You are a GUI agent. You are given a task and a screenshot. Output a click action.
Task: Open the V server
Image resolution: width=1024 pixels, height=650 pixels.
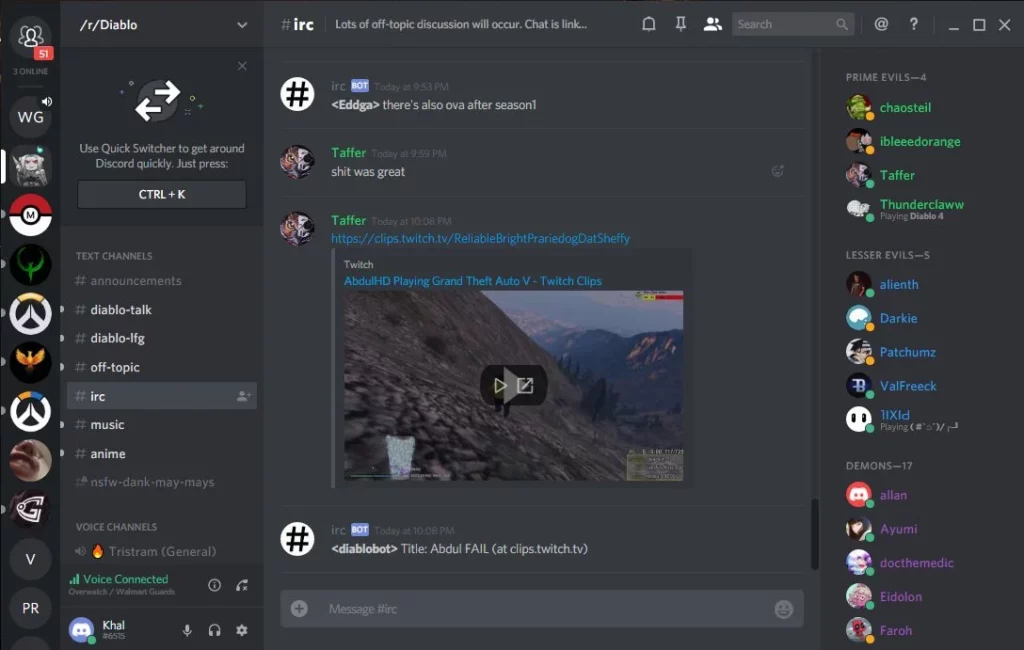click(x=30, y=559)
